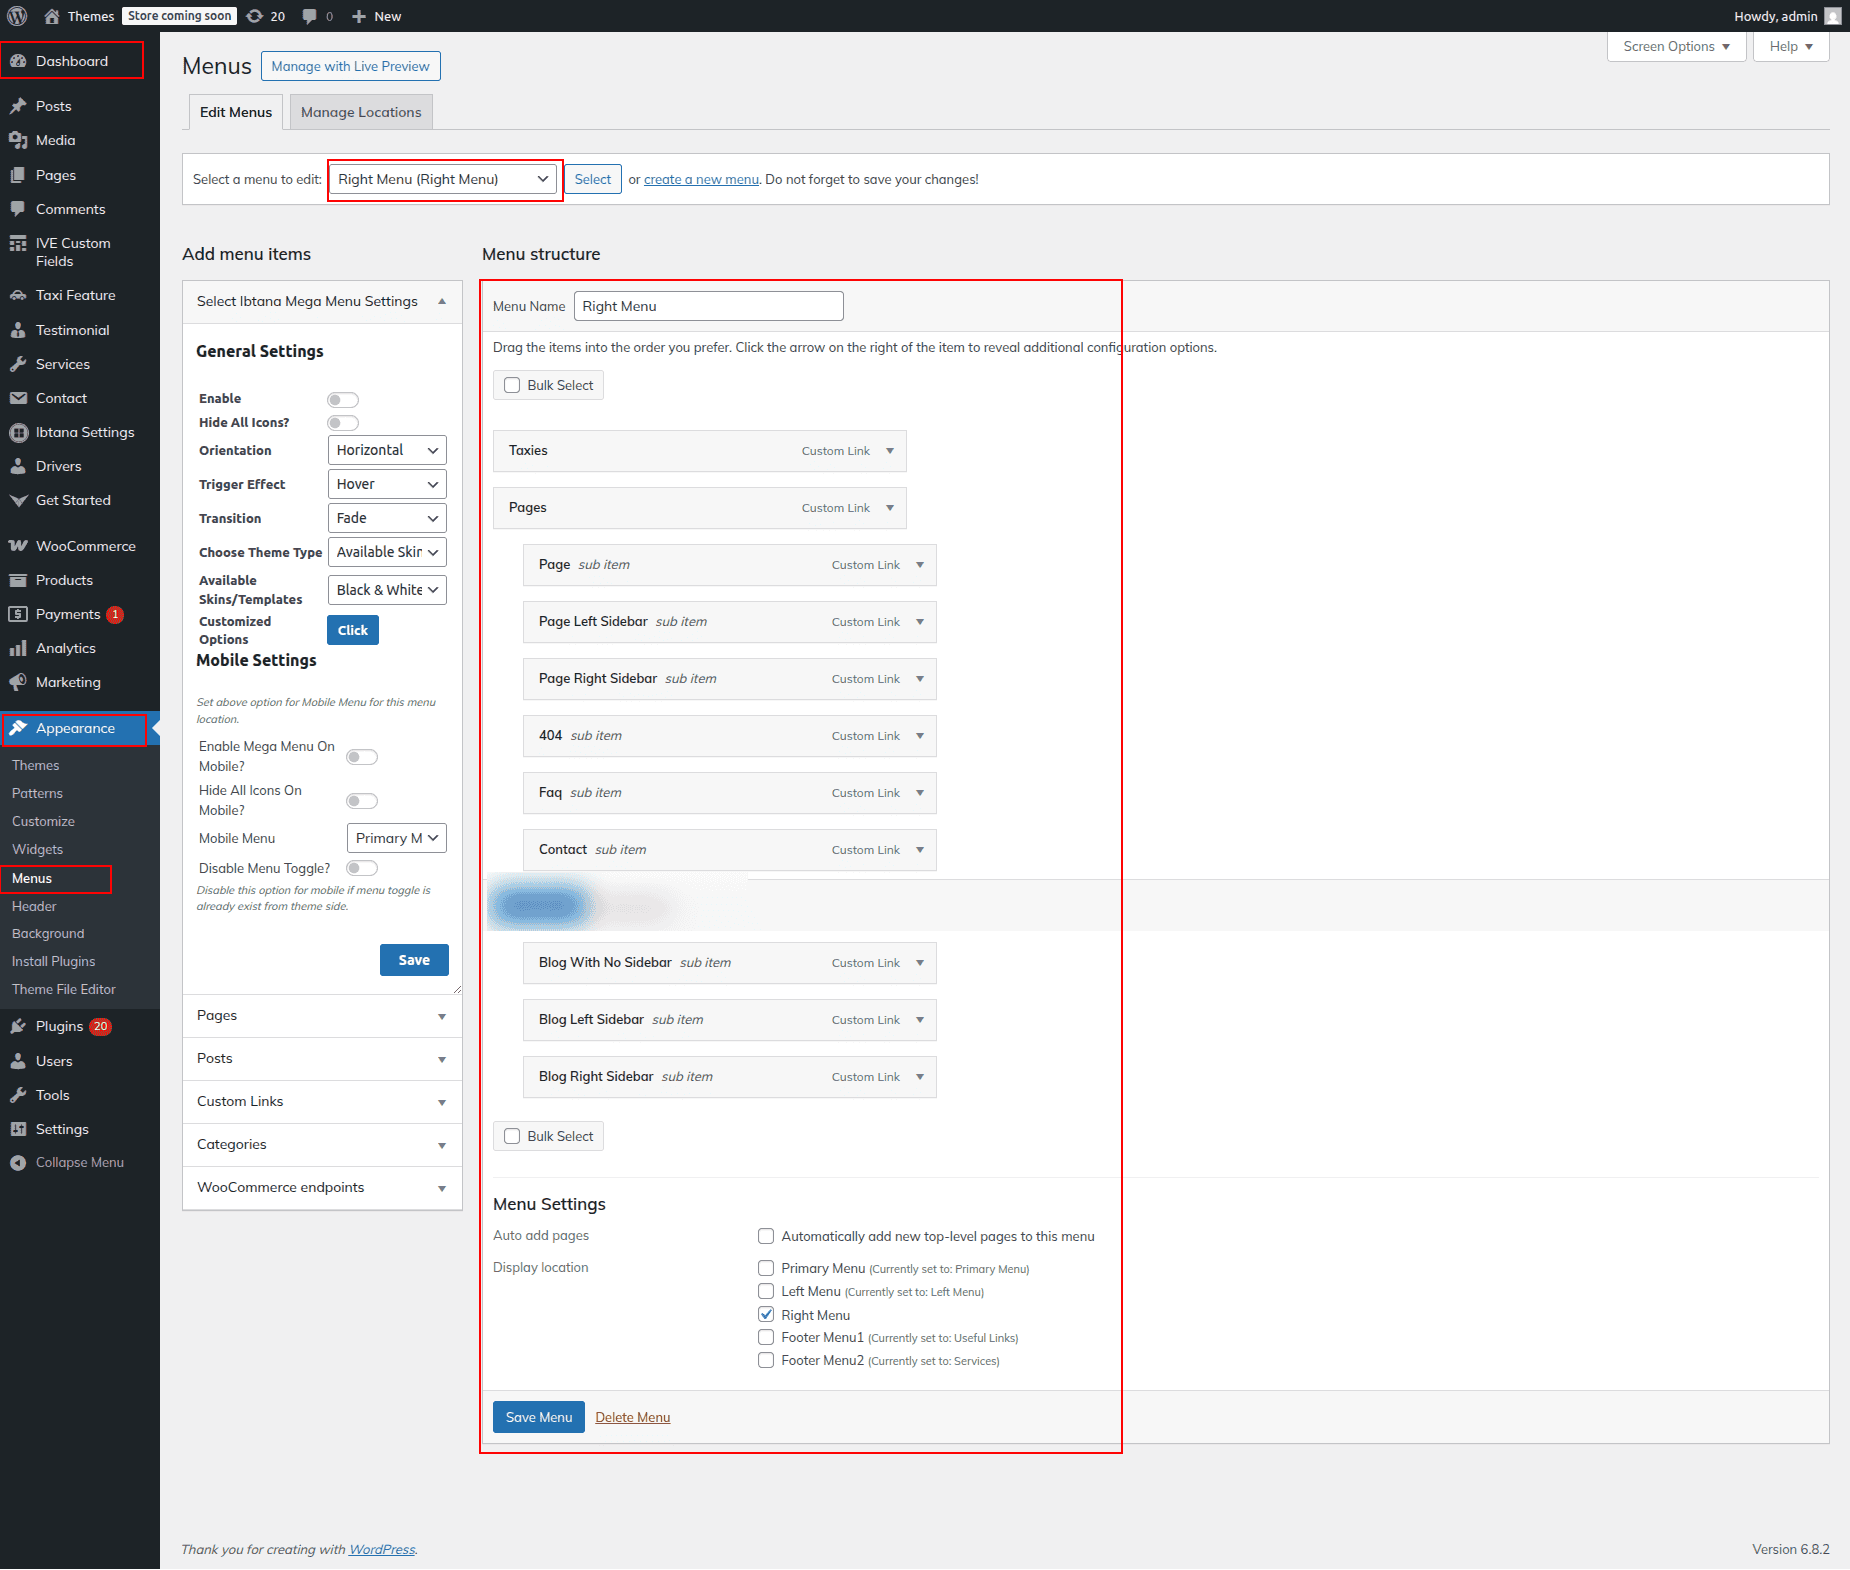Uncheck the Right Menu display location
Image resolution: width=1850 pixels, height=1570 pixels.
766,1314
